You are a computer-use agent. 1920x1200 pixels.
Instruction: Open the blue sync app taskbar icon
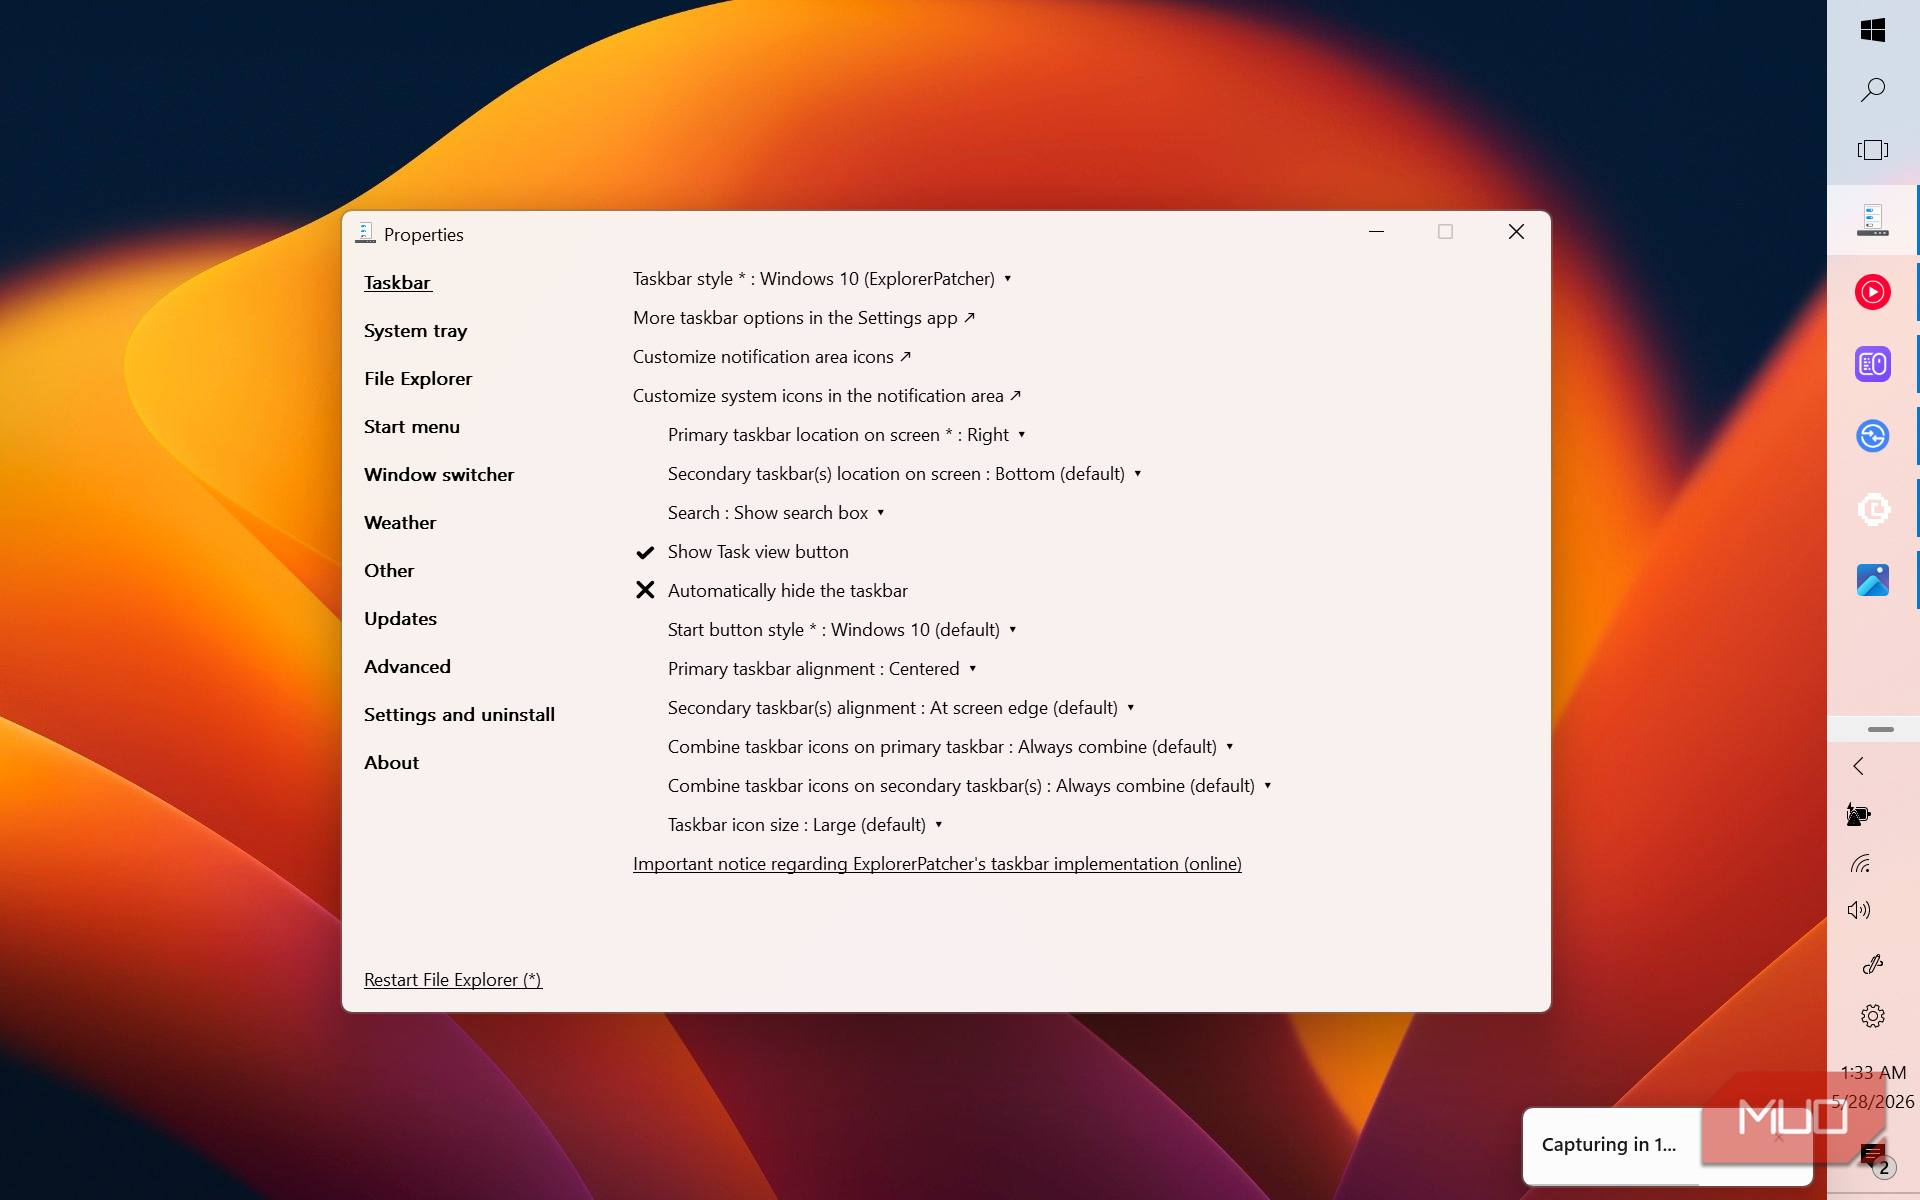(x=1873, y=436)
